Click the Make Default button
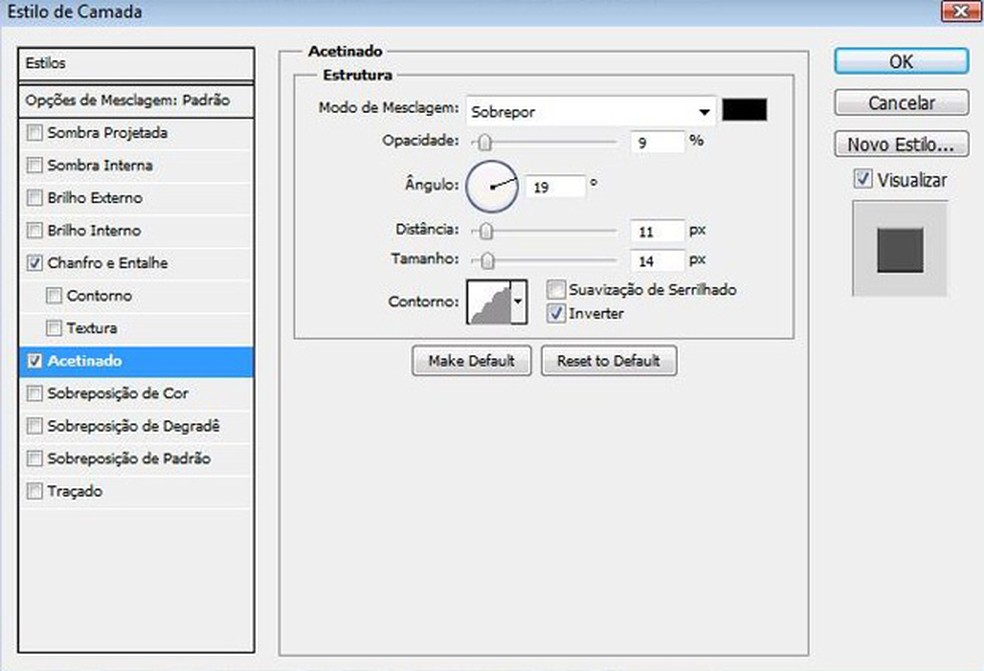 point(471,360)
